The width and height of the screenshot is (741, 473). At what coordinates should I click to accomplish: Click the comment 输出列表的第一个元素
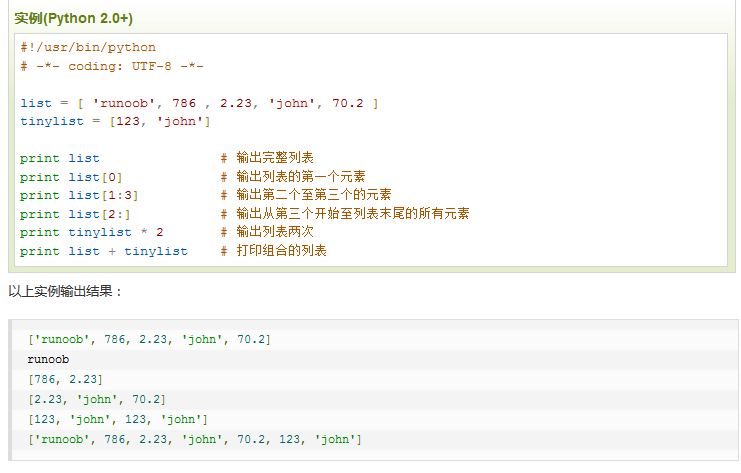[298, 177]
